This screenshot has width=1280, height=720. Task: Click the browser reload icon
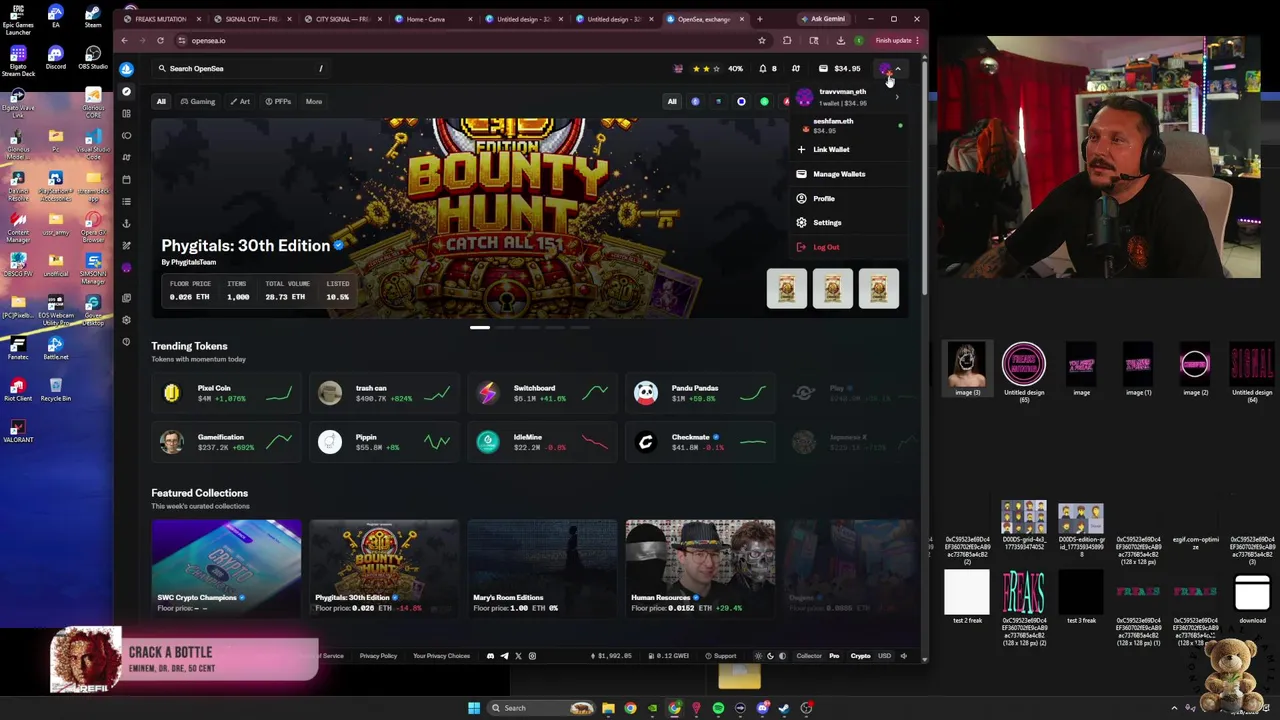coord(160,41)
